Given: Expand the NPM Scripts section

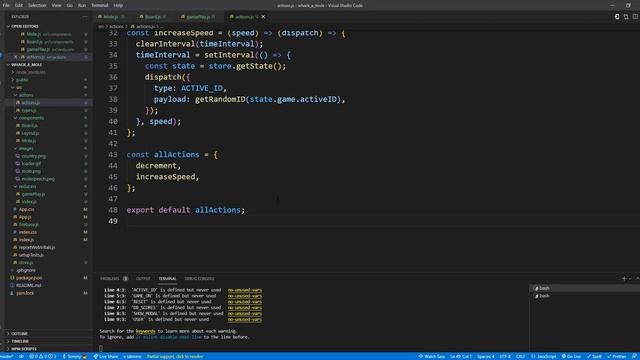Looking at the screenshot, I should (x=24, y=349).
